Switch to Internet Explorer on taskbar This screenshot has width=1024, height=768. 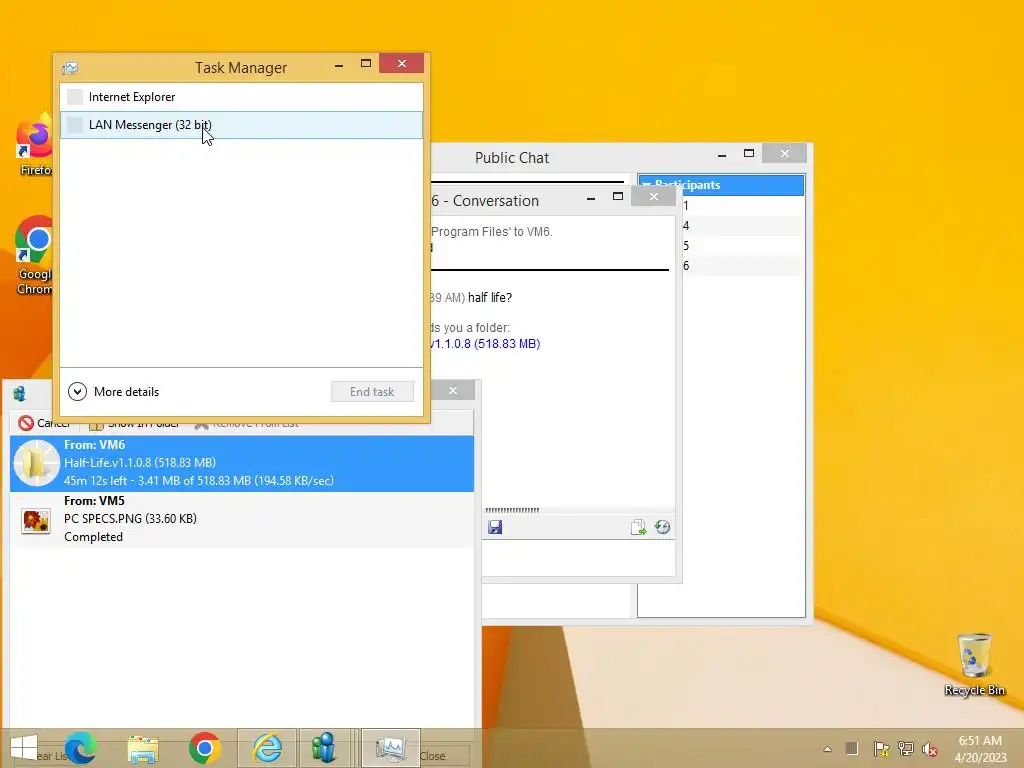pos(267,748)
